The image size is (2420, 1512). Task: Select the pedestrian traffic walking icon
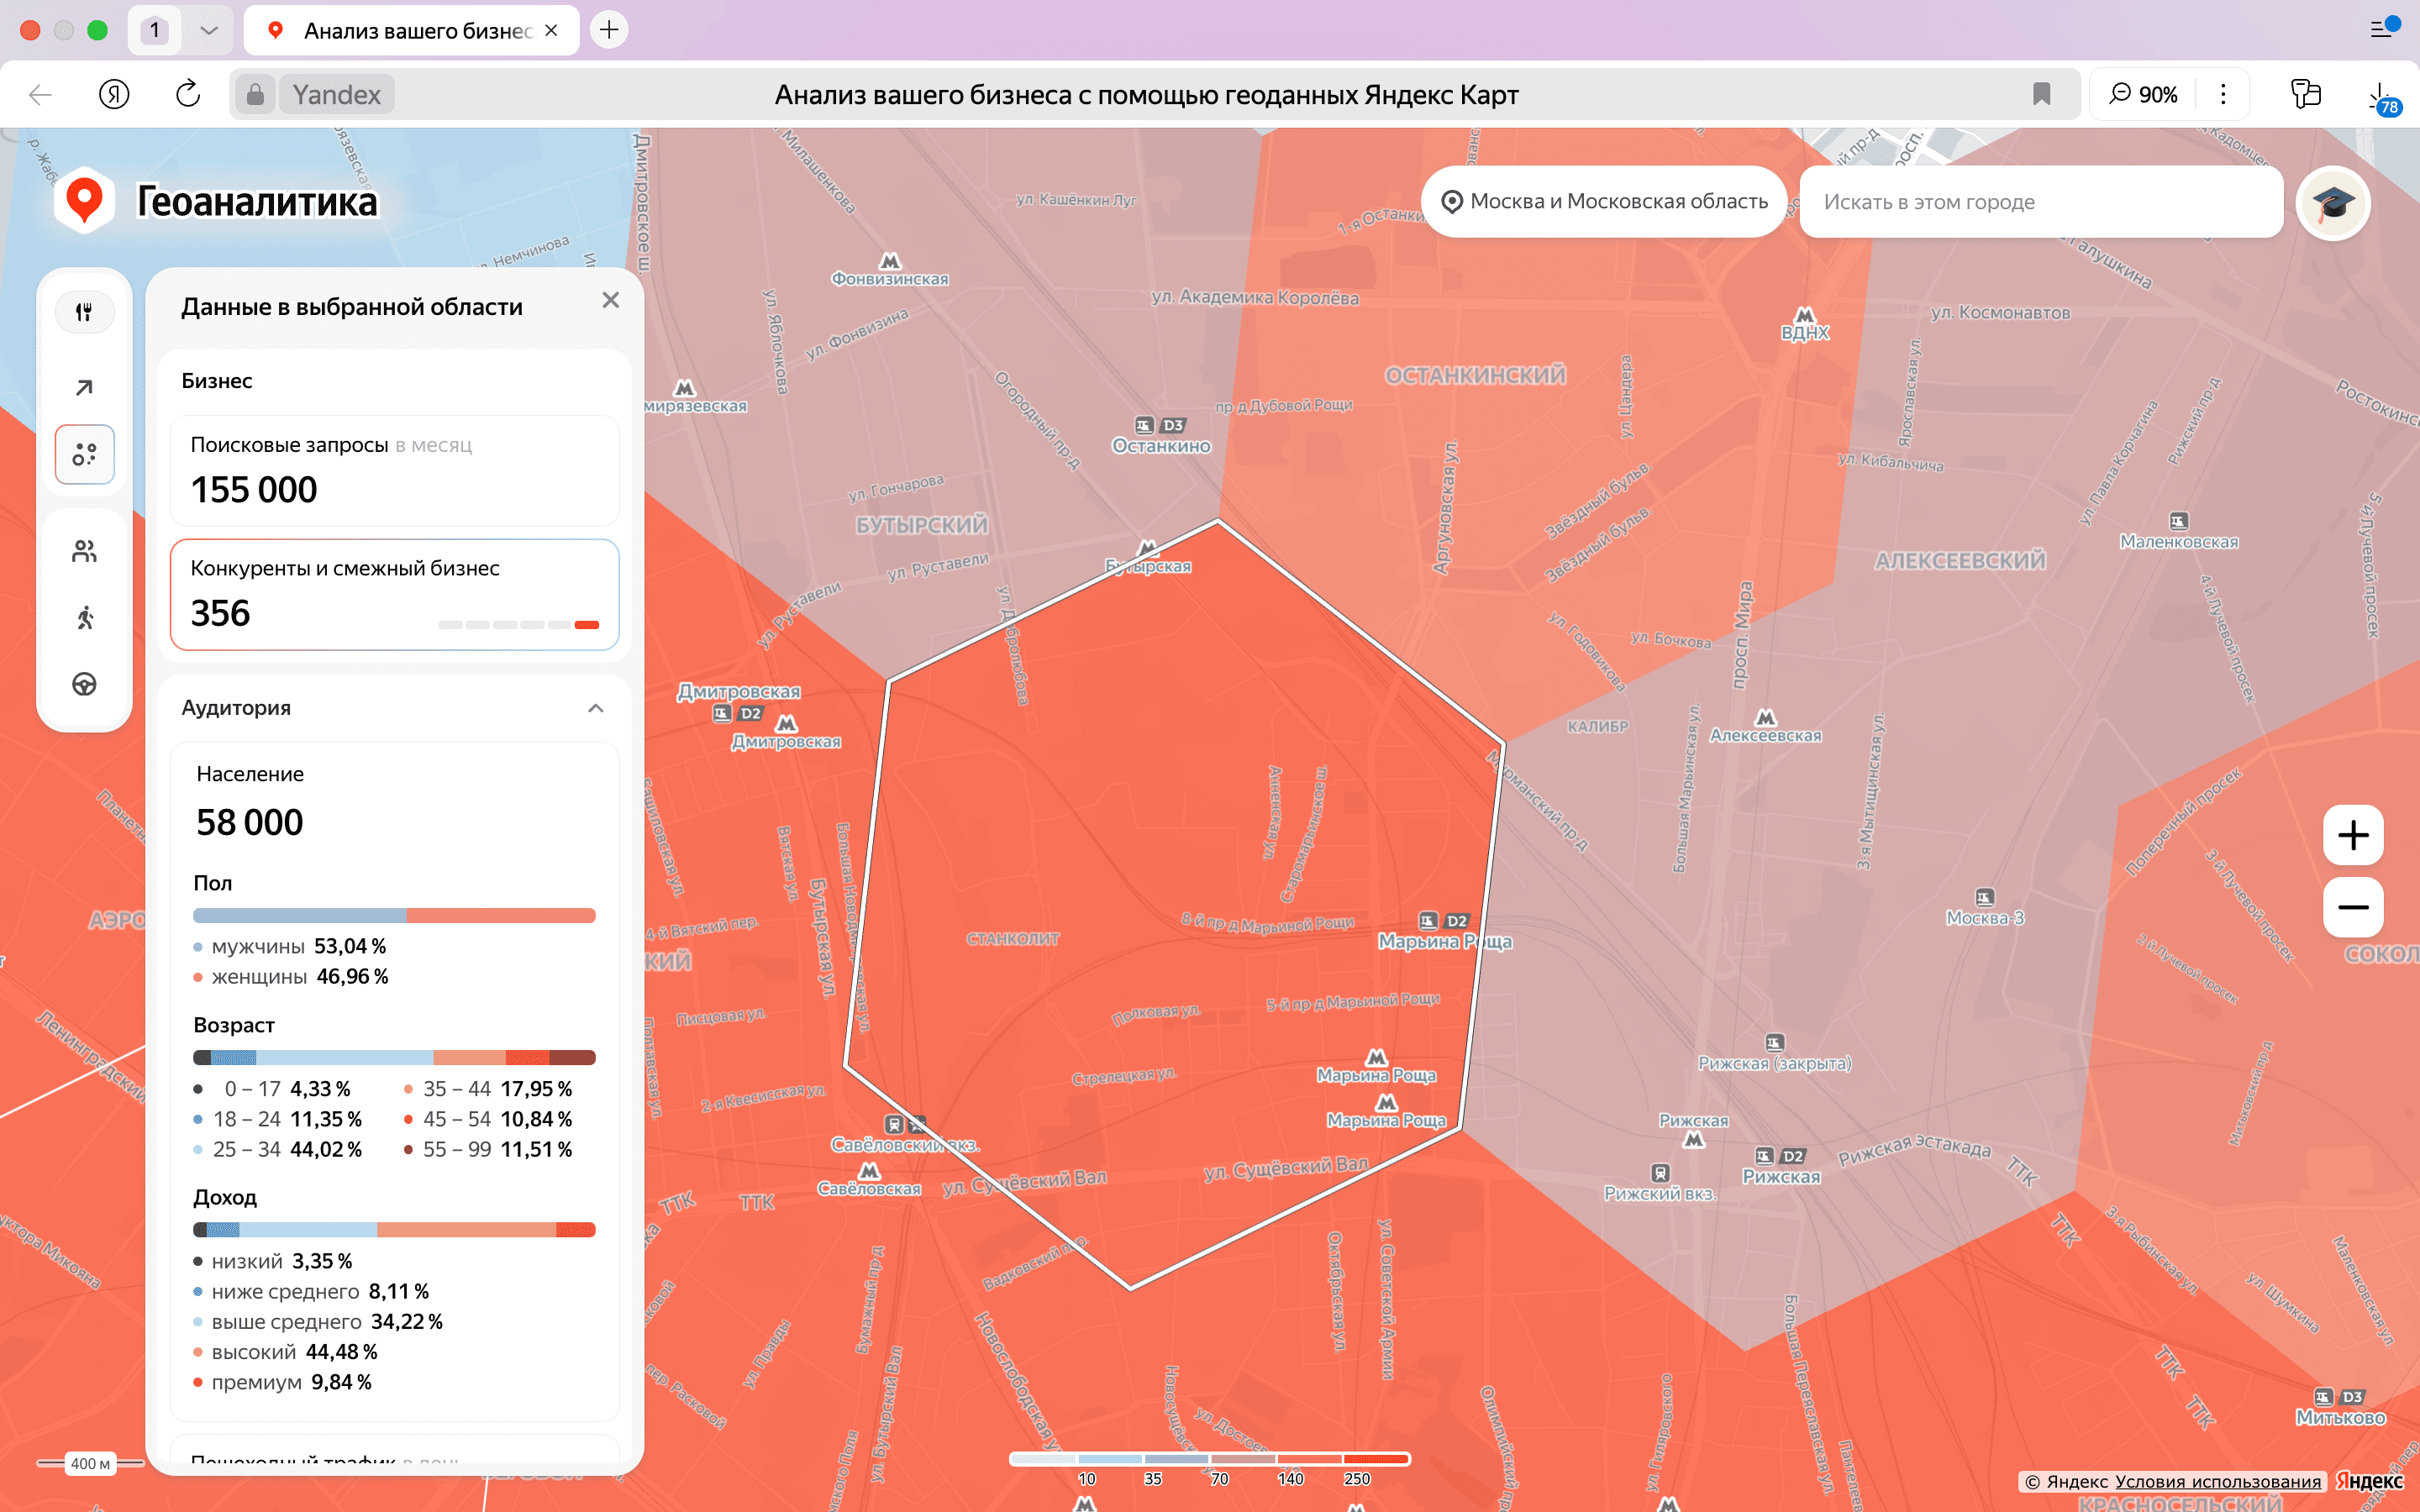pos(84,618)
